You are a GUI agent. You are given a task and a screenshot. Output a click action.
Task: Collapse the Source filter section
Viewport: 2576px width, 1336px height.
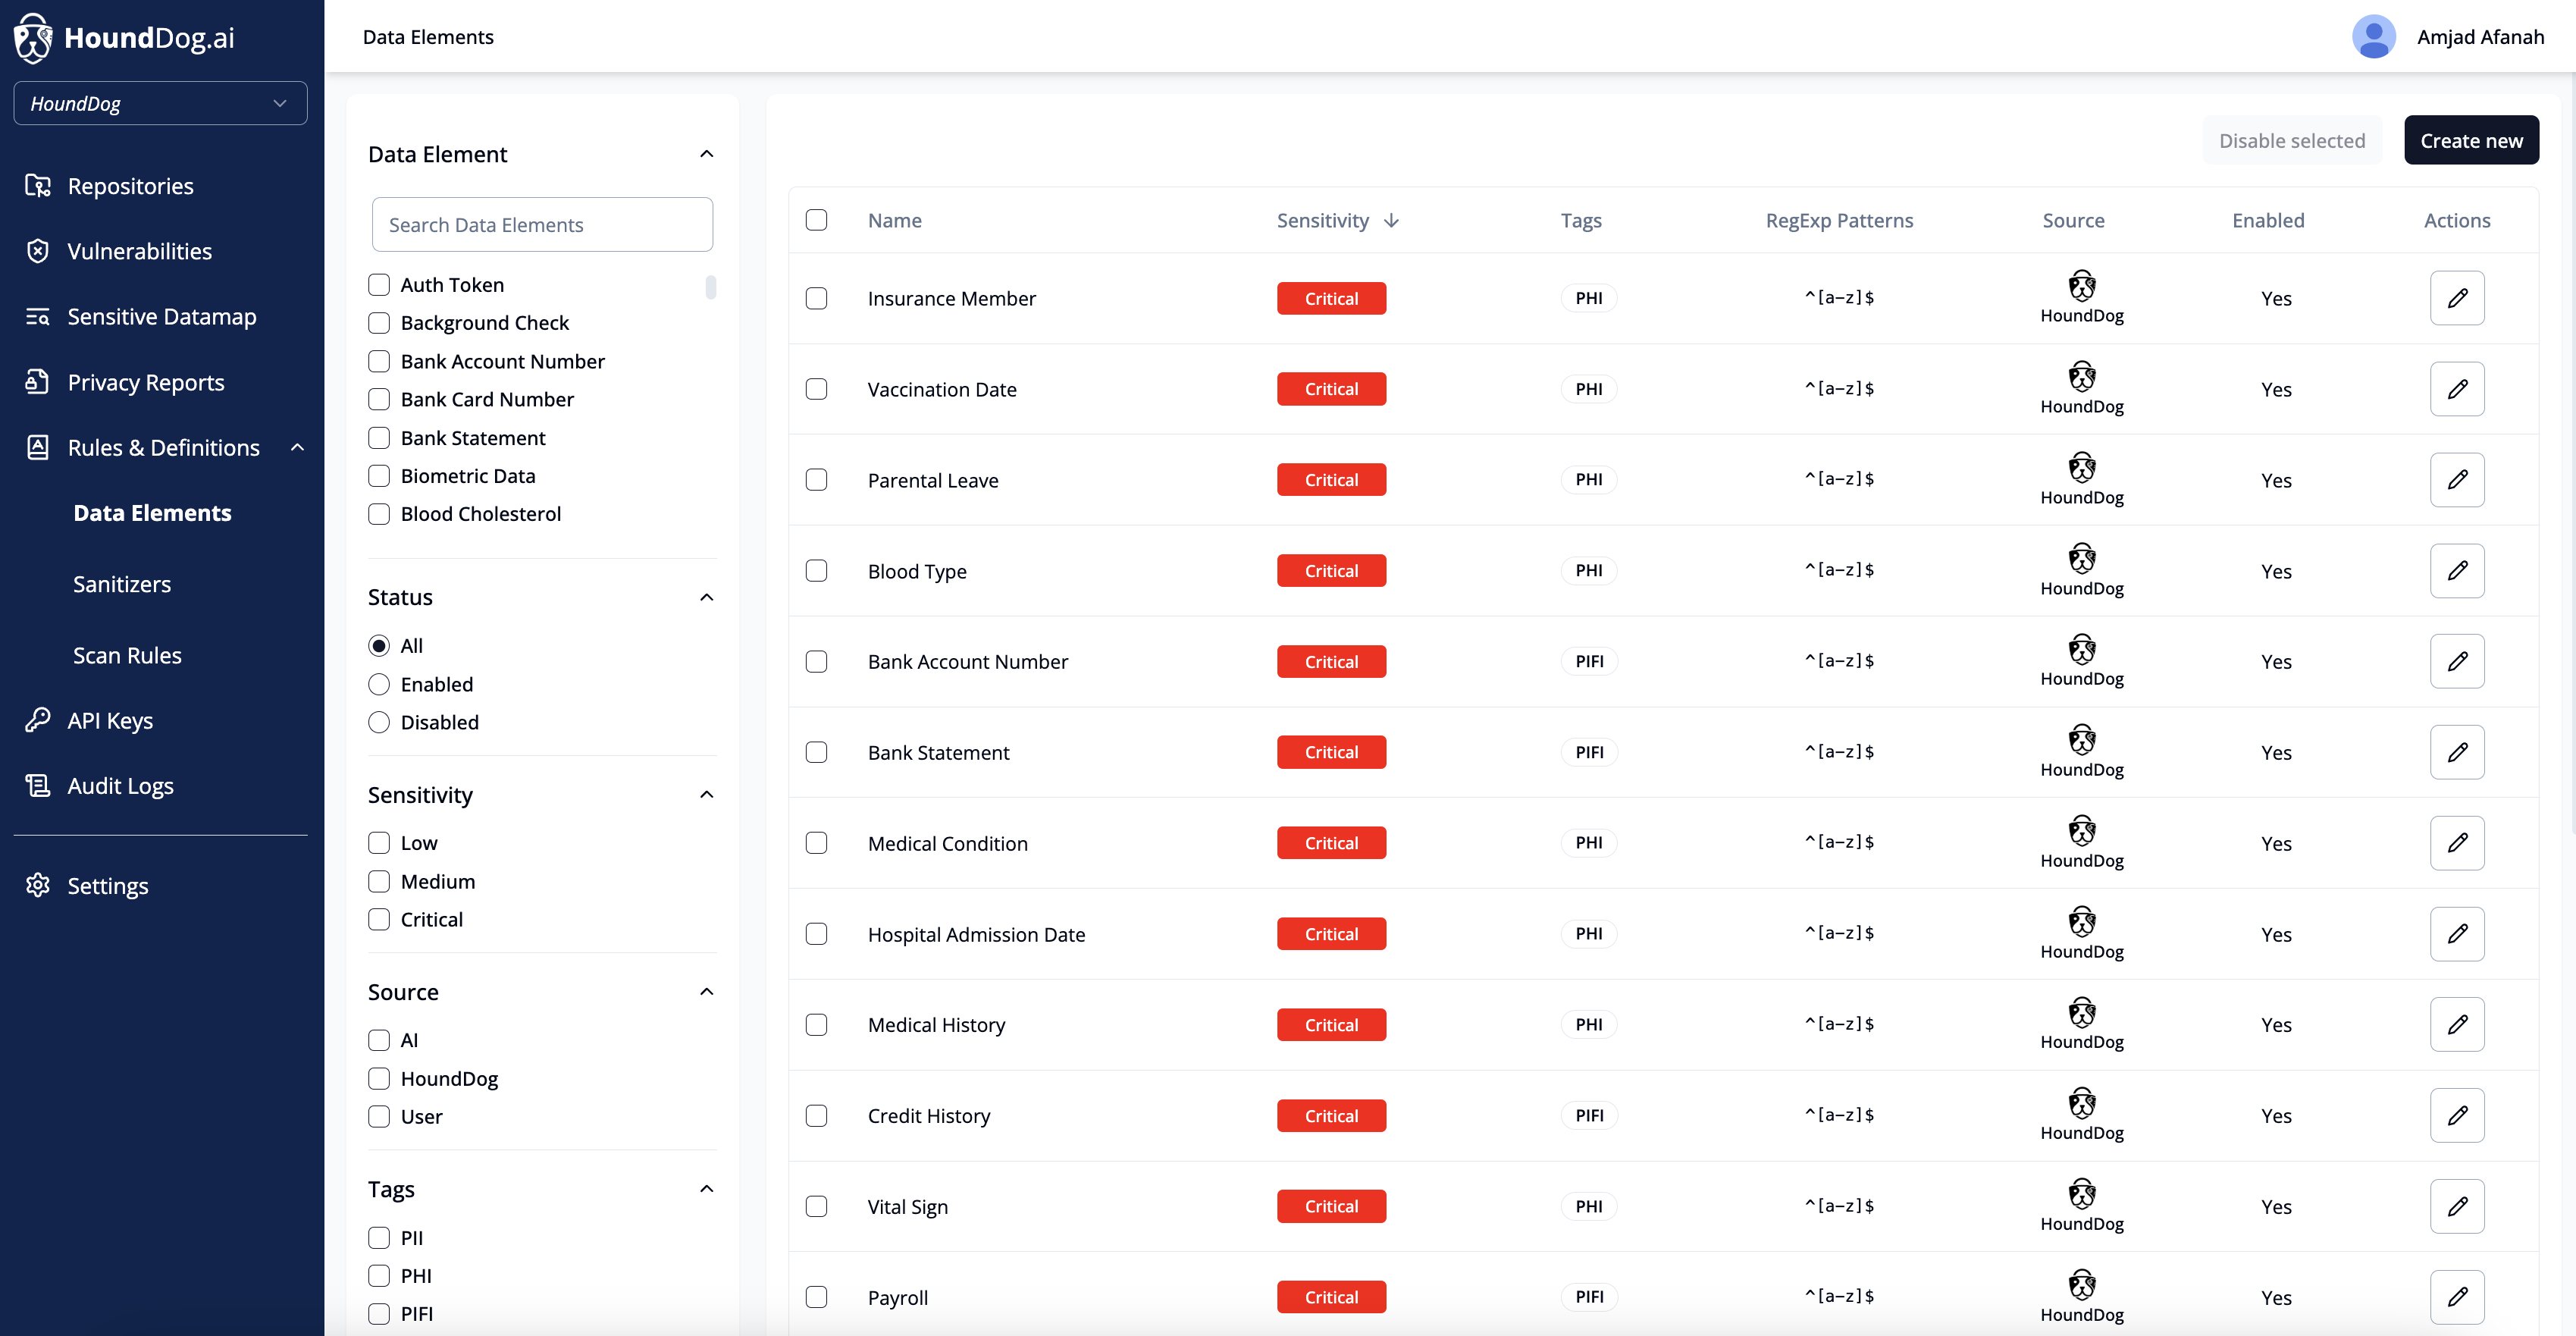(x=706, y=992)
